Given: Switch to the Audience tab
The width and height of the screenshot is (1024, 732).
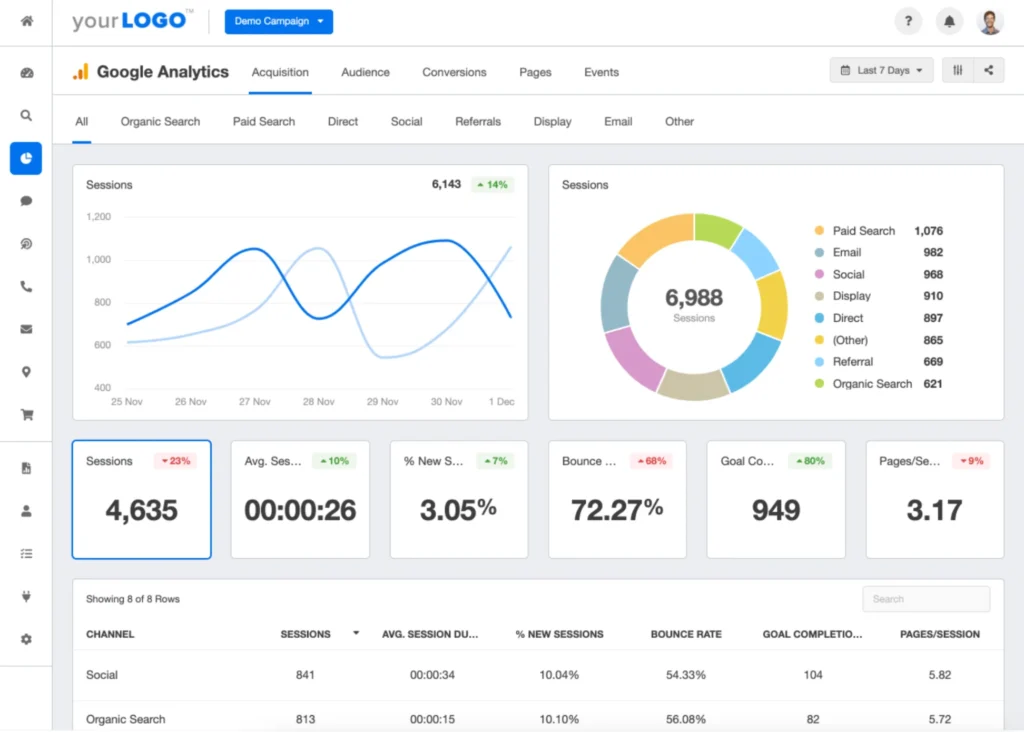Looking at the screenshot, I should click(x=365, y=72).
